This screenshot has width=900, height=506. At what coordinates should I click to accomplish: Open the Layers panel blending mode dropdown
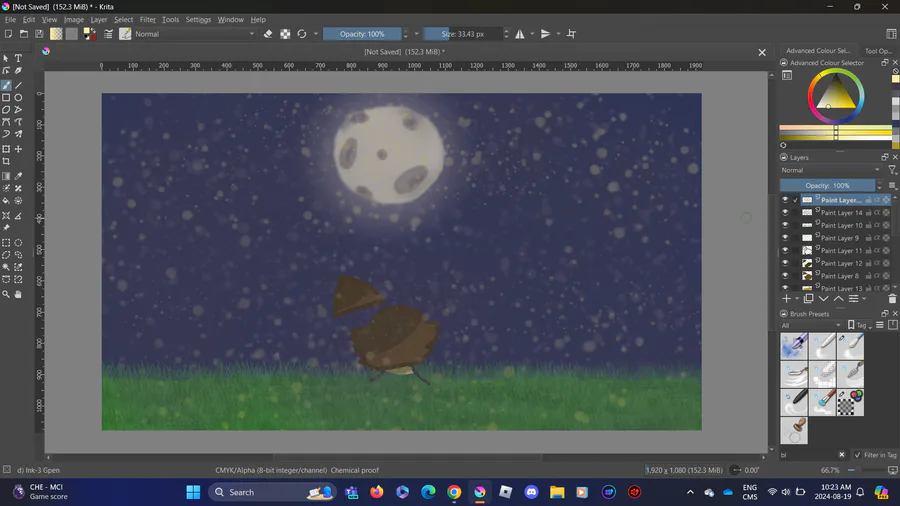pos(831,170)
